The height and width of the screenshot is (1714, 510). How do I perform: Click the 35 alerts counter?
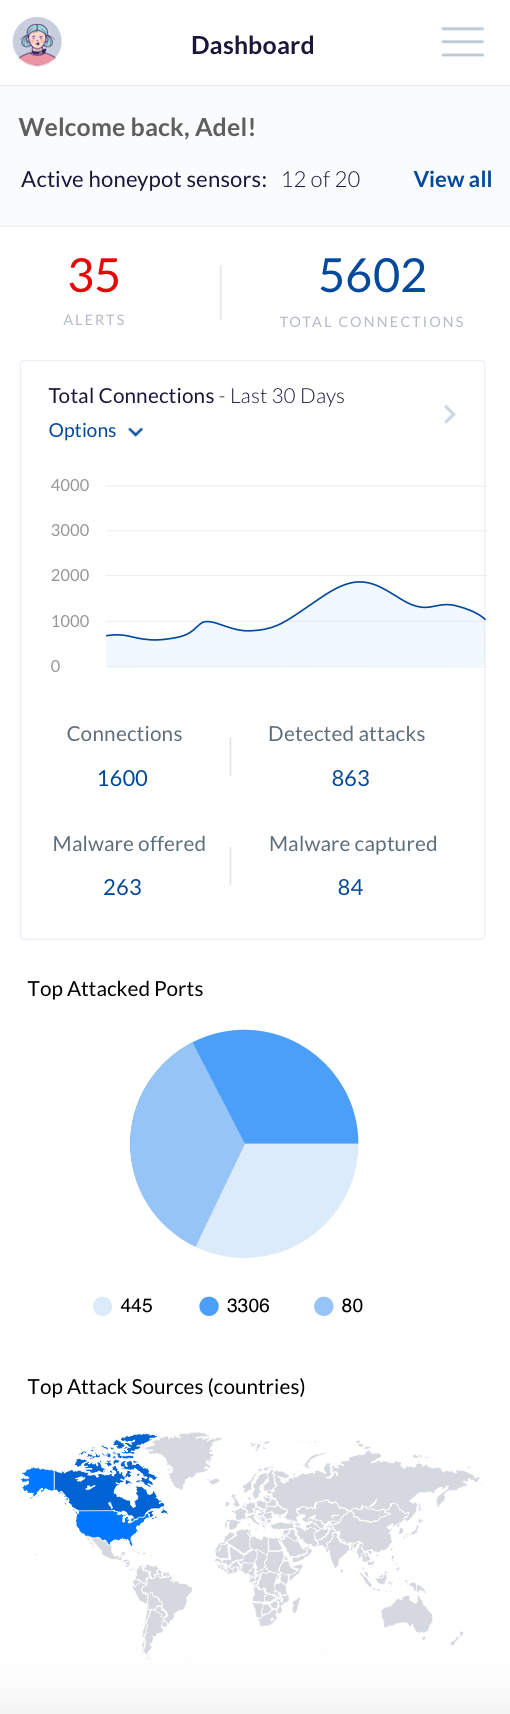pos(94,276)
